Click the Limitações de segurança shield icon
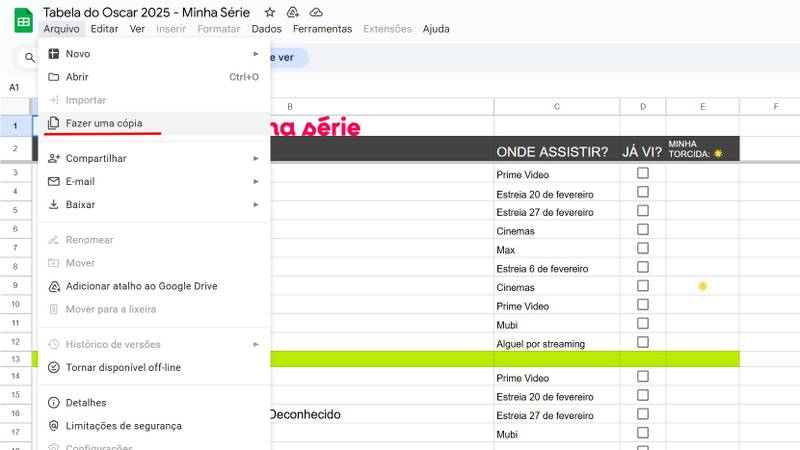This screenshot has width=800, height=450. pos(54,426)
